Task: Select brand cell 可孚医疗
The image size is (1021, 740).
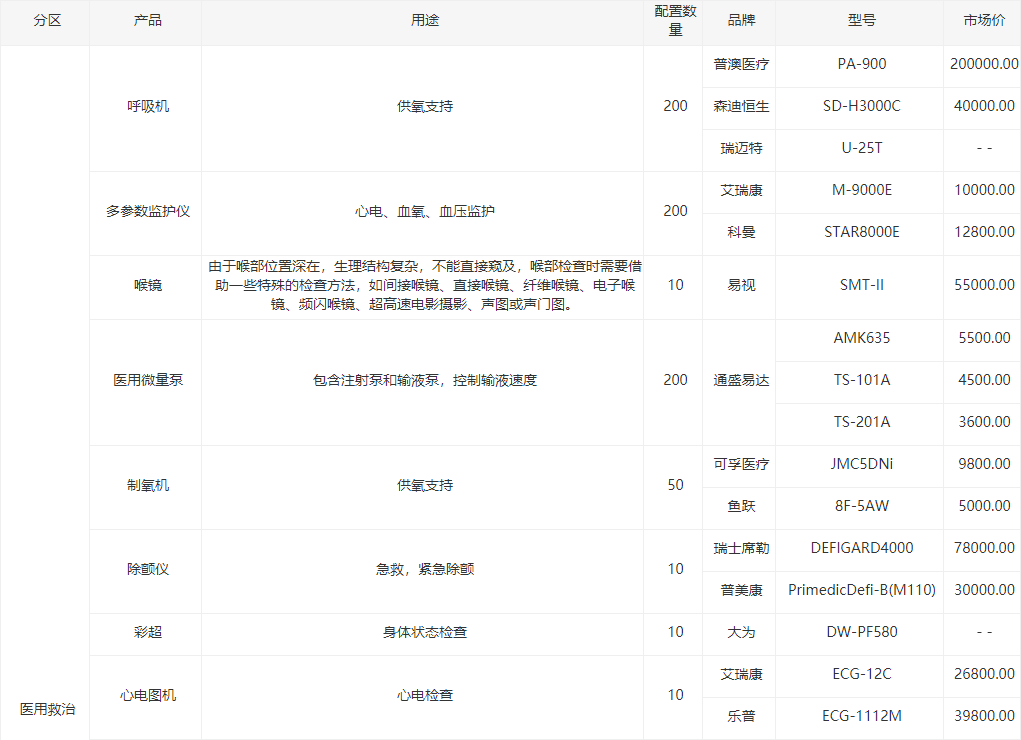Action: [x=741, y=464]
